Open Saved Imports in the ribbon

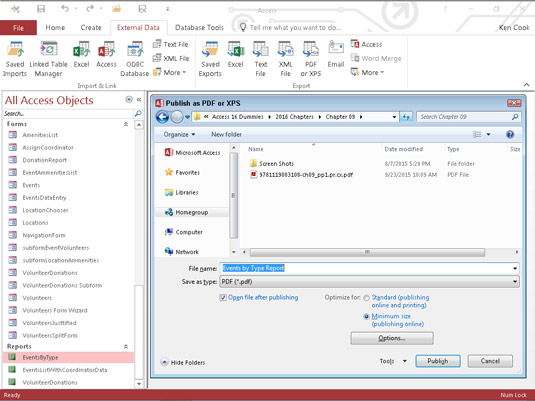(x=15, y=59)
